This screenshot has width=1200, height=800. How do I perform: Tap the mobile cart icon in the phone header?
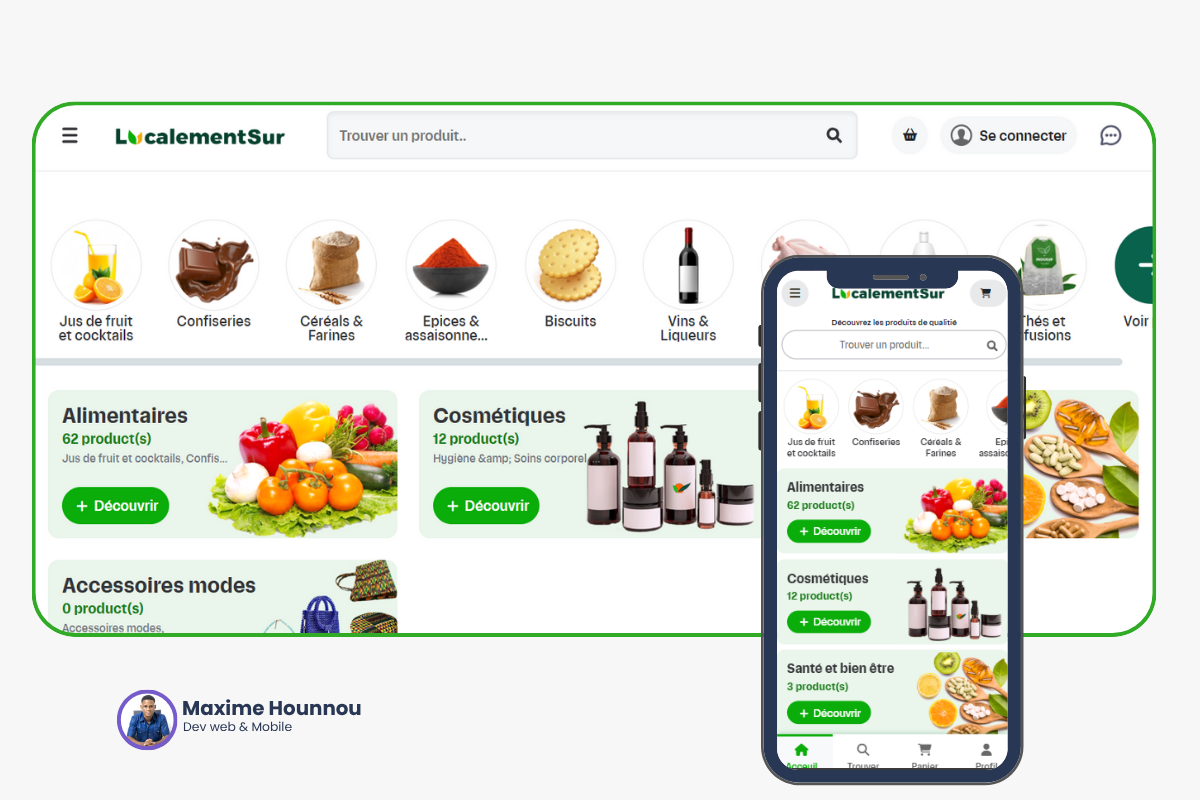click(x=986, y=293)
